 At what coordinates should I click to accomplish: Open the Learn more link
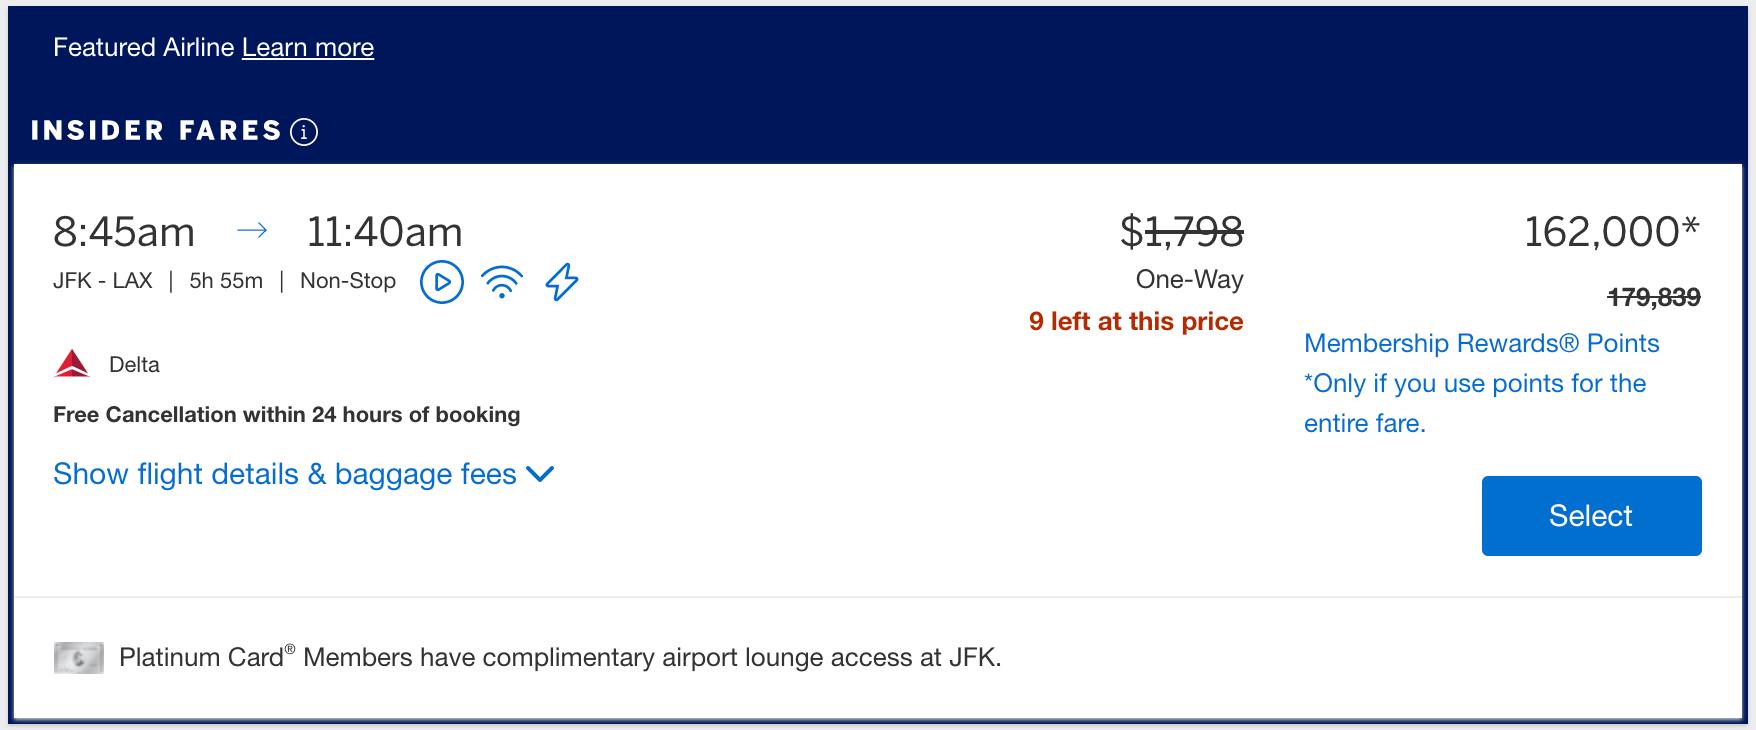tap(307, 47)
